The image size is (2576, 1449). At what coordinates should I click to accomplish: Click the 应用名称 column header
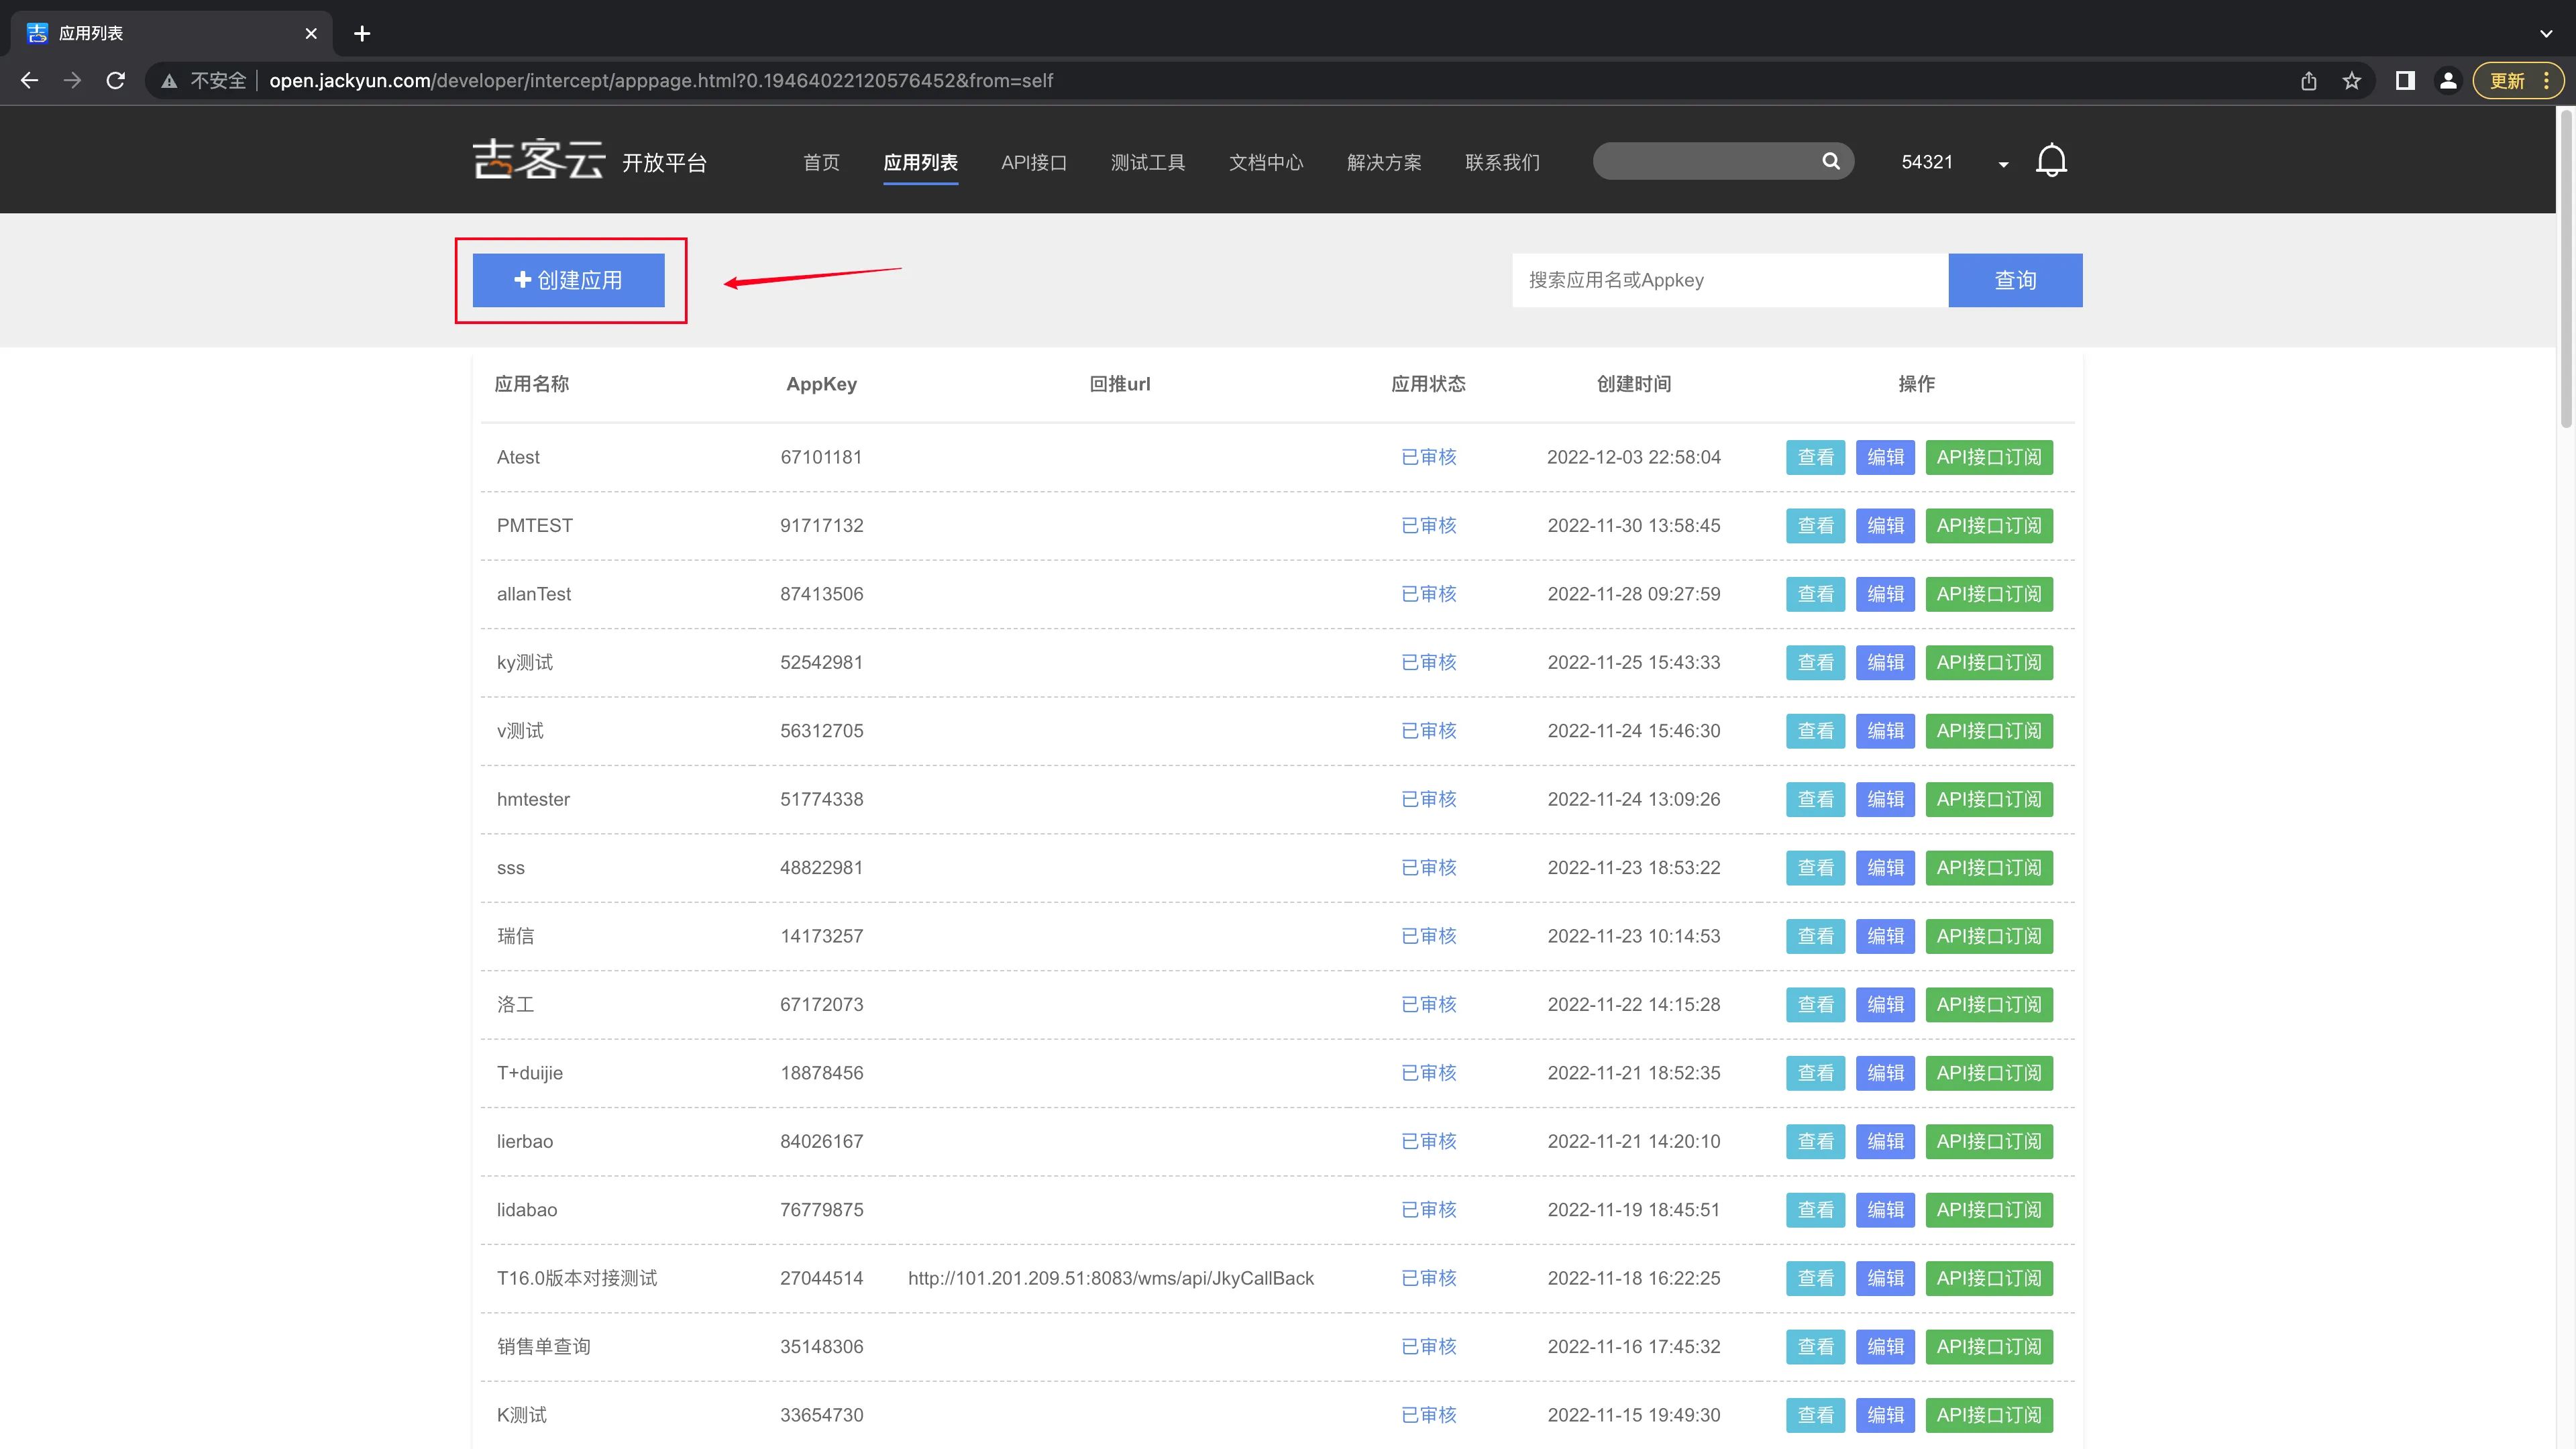[532, 384]
